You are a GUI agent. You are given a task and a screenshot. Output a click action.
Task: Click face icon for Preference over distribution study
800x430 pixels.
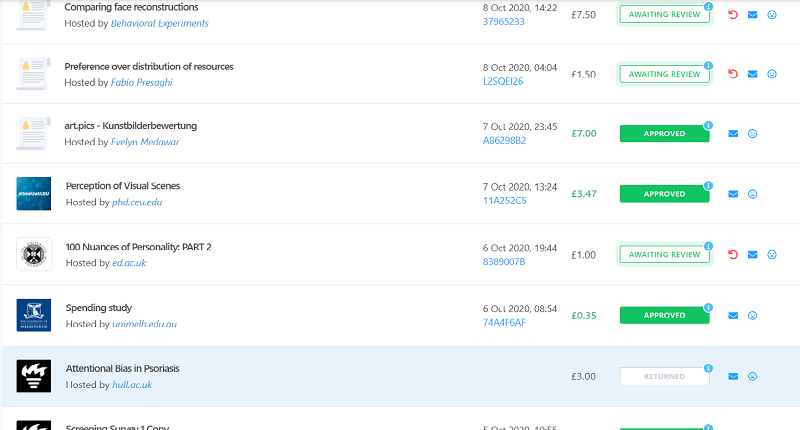tap(772, 74)
